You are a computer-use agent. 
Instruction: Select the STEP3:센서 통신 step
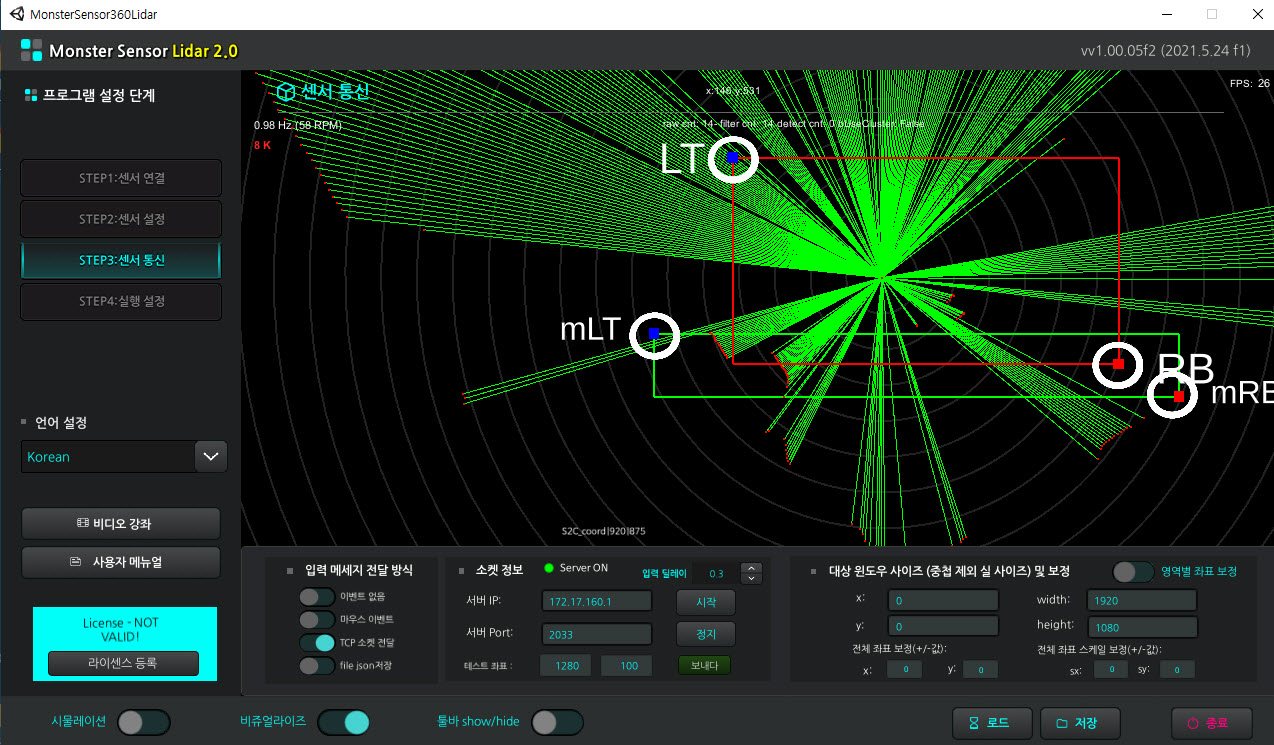pyautogui.click(x=121, y=260)
